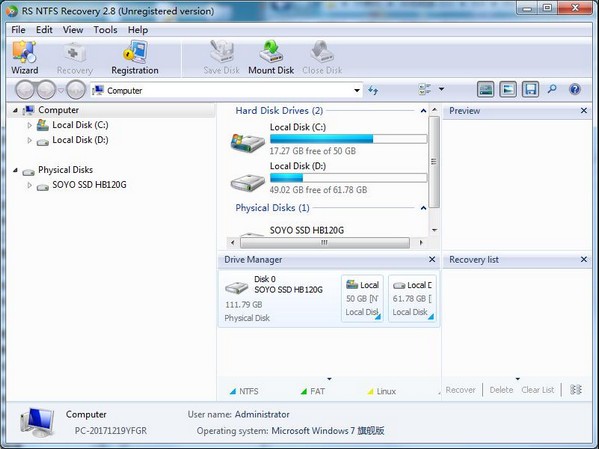Screen dimensions: 599x449
Task: Open the View menu
Action: (x=73, y=30)
